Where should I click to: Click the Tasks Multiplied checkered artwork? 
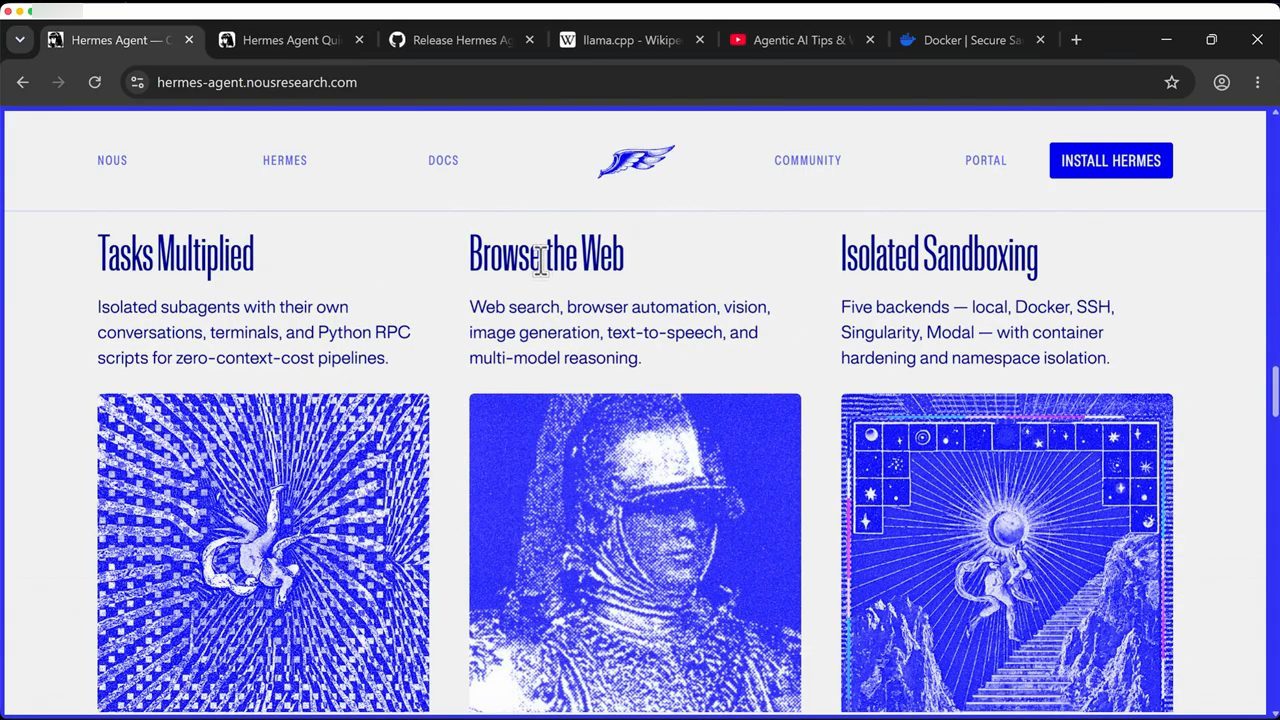click(x=263, y=552)
